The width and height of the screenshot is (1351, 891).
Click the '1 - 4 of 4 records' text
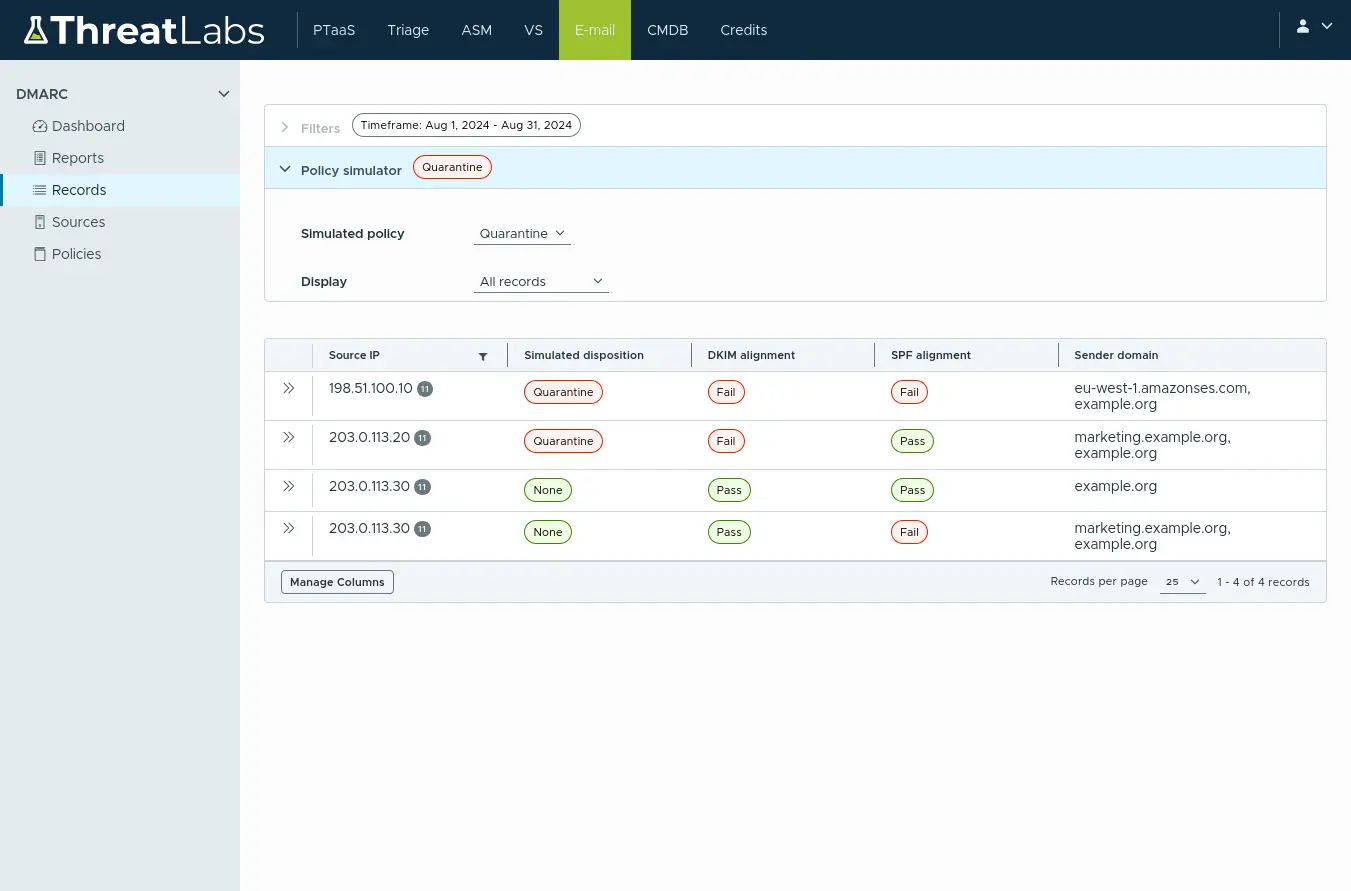pos(1263,582)
